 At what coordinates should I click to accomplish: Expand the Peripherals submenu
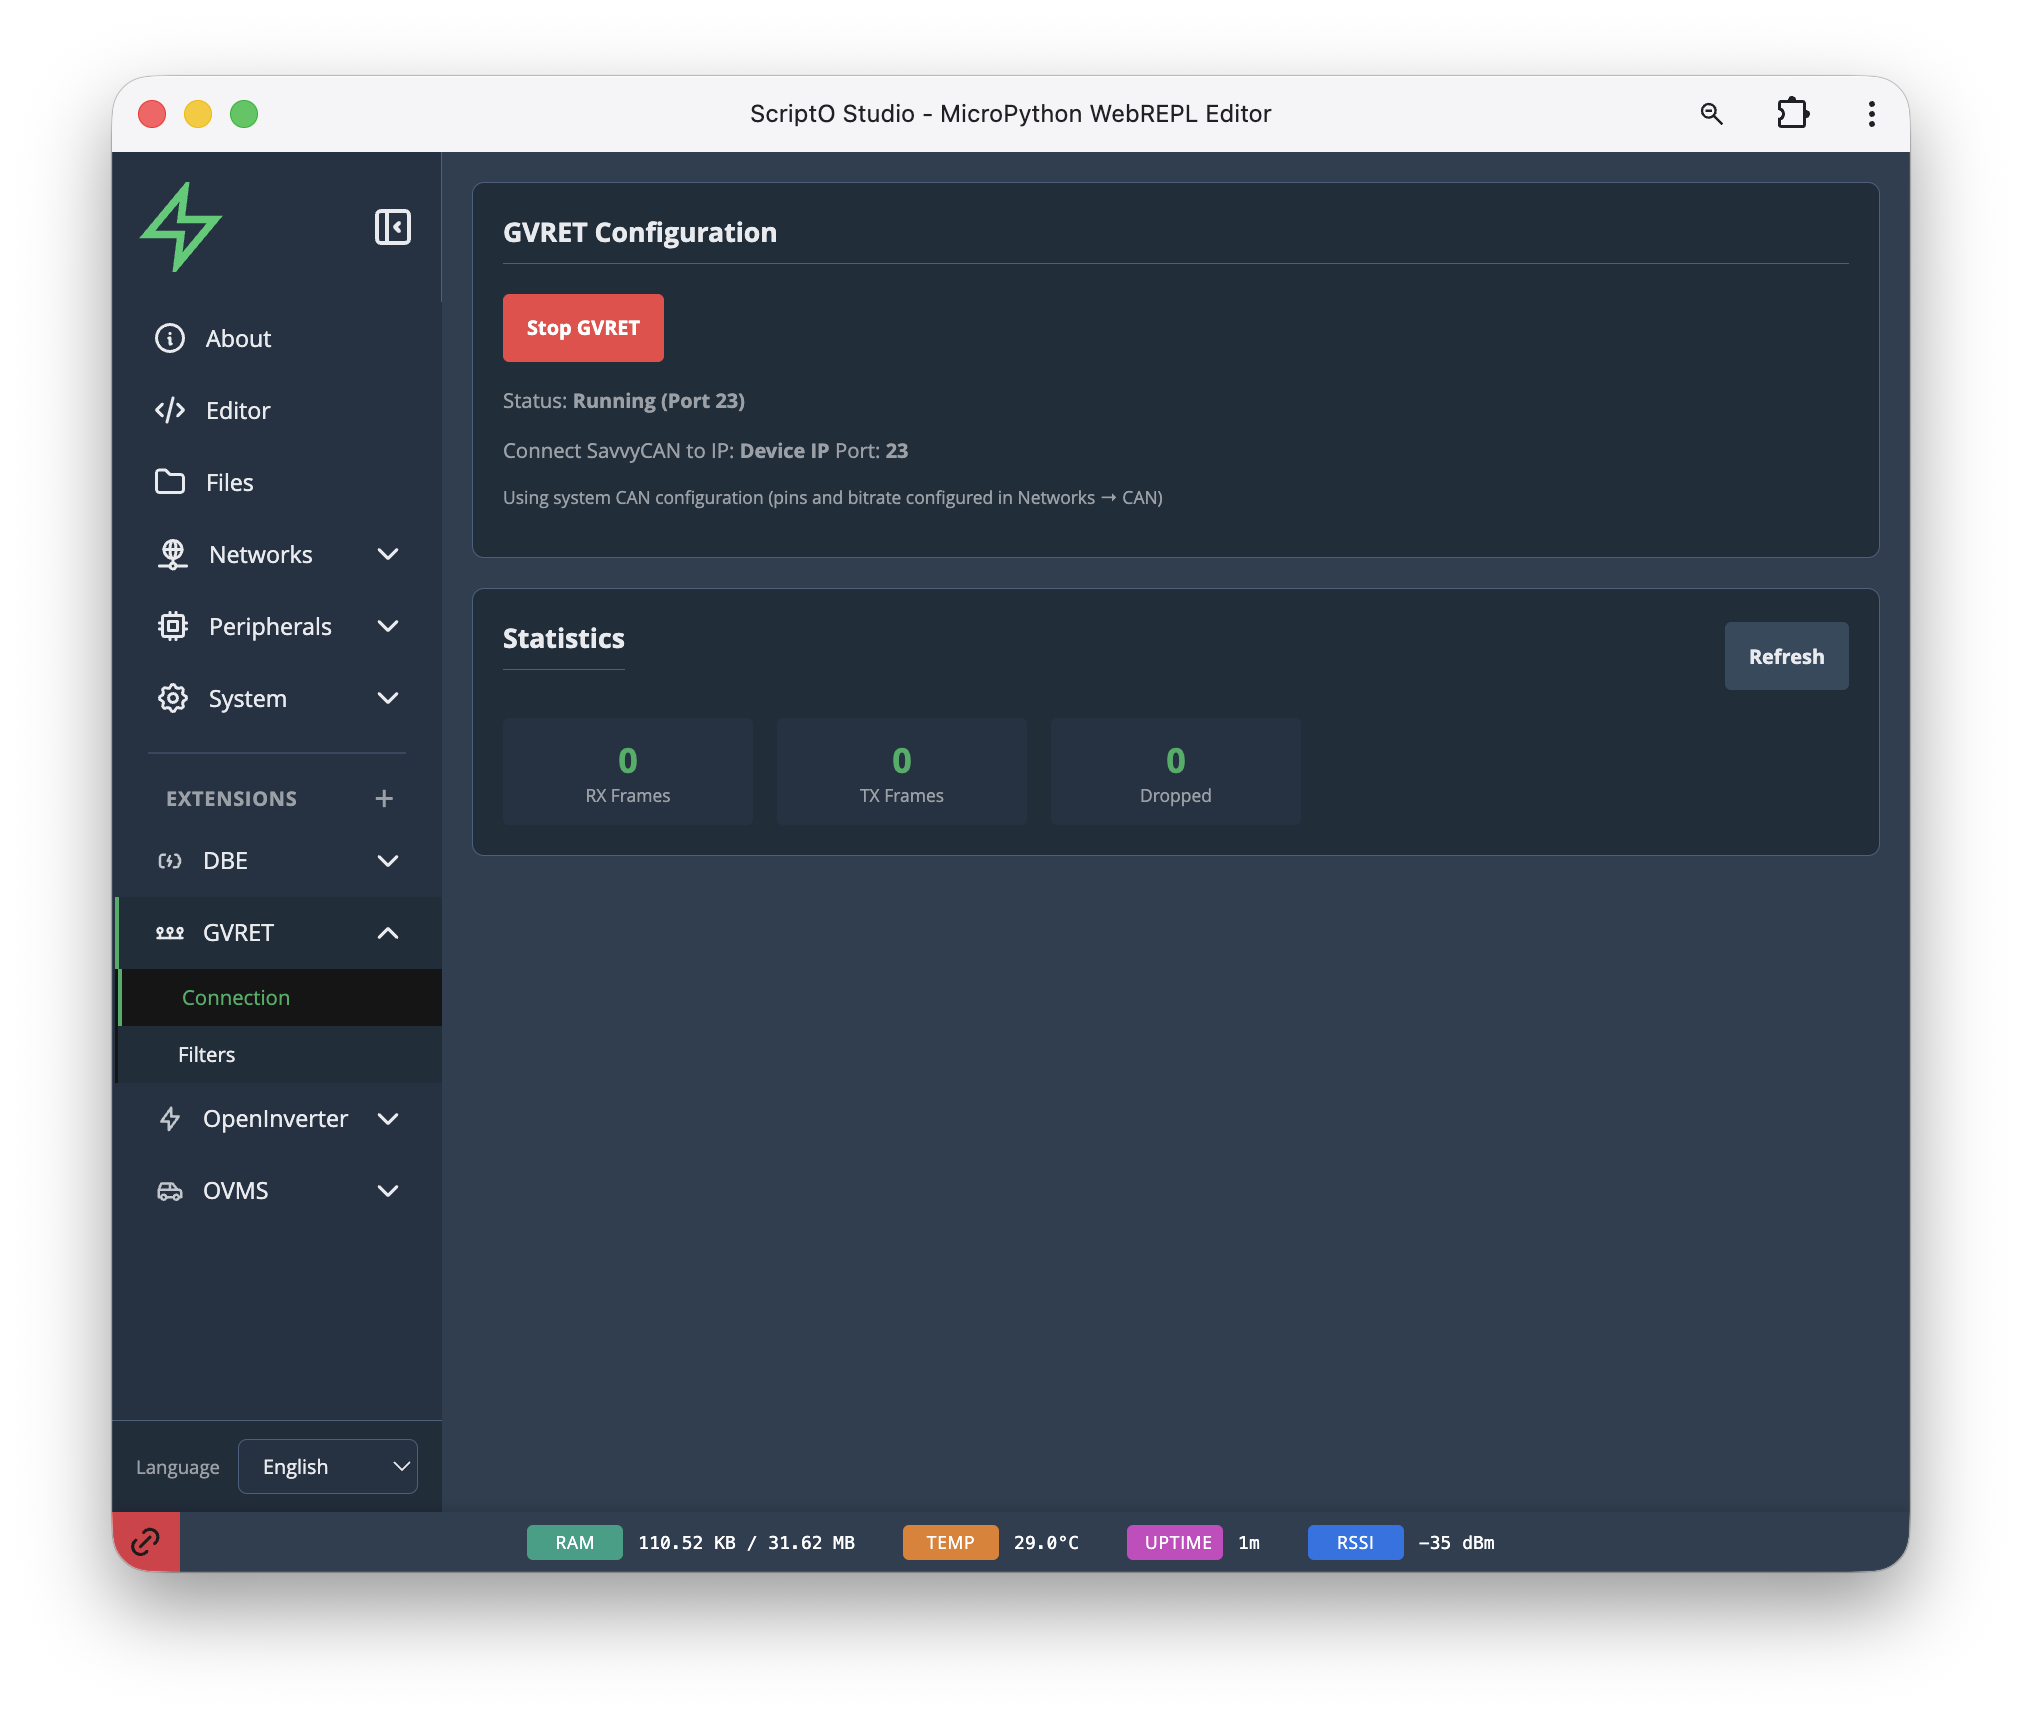tap(388, 627)
